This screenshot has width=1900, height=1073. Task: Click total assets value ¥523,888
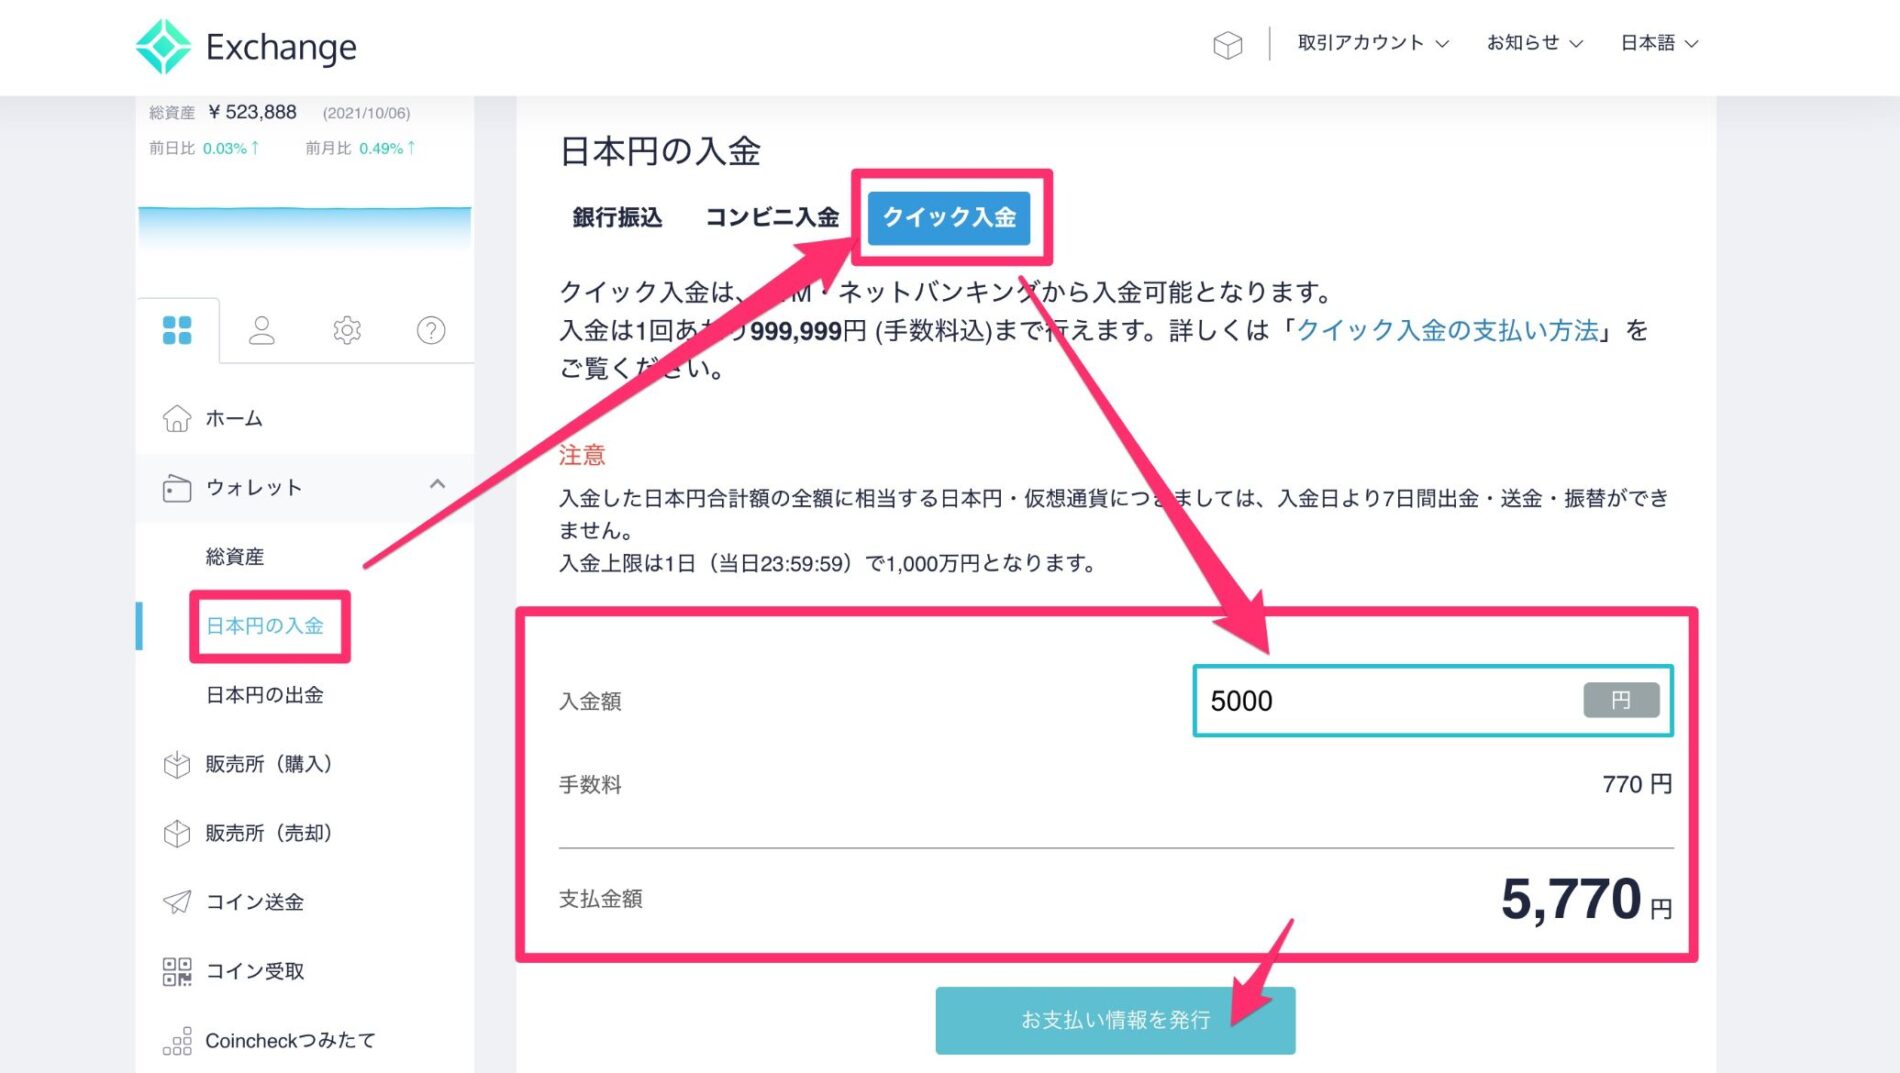point(252,112)
